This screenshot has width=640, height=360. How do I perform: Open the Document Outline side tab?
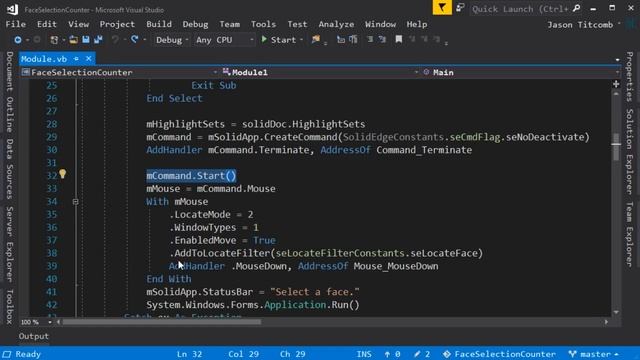[9, 92]
